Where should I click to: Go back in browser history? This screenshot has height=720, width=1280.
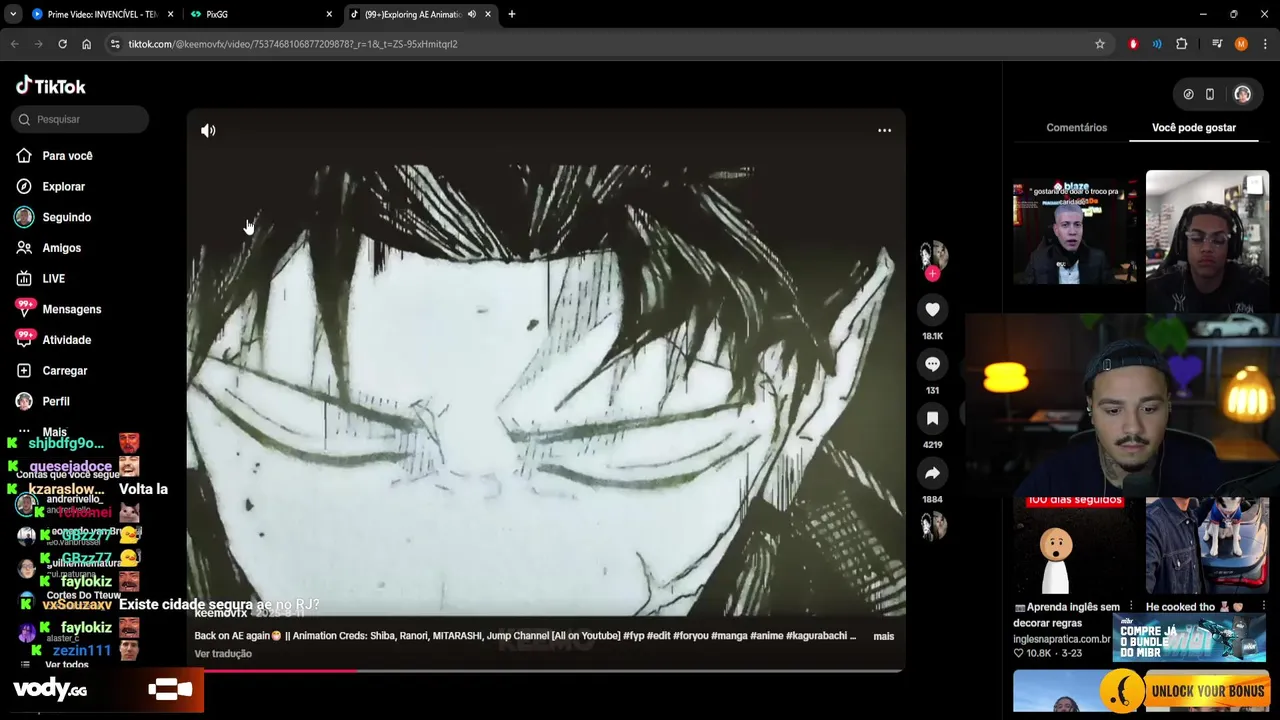coord(14,44)
